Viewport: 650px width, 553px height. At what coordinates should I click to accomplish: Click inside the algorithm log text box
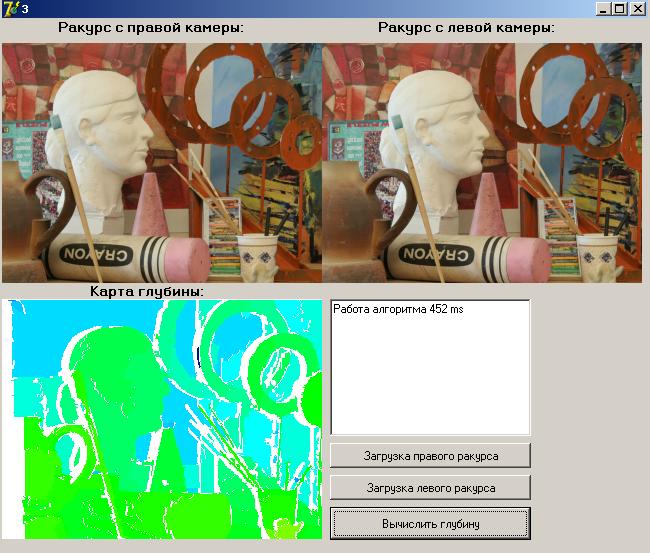tap(430, 367)
